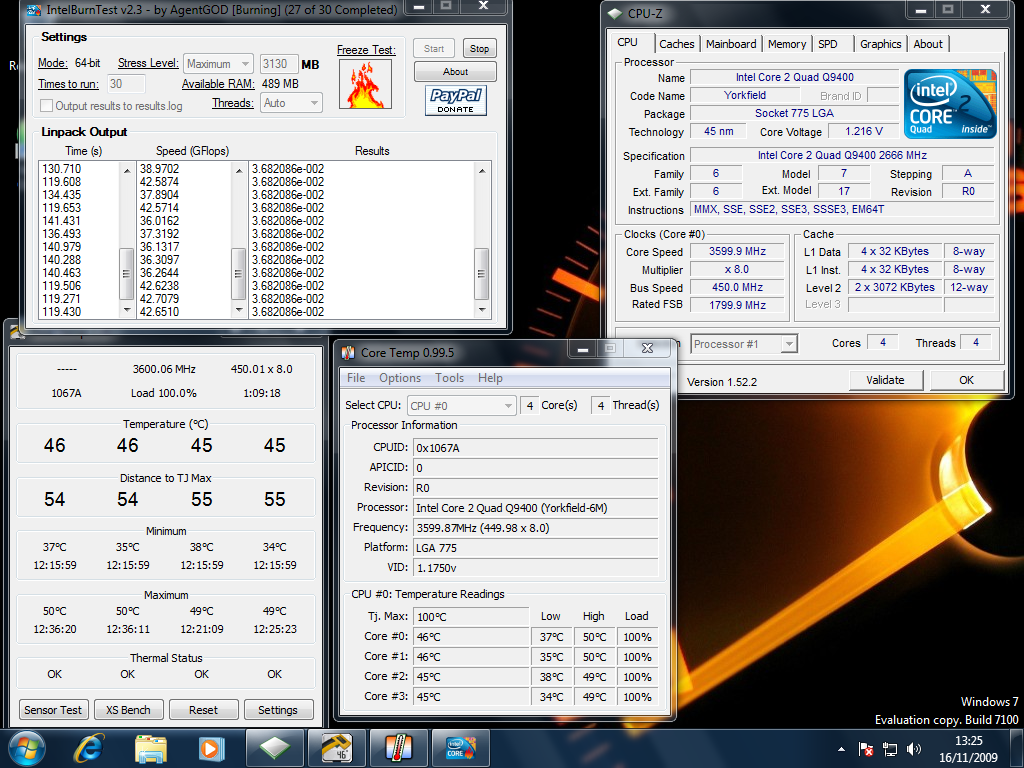Click the VID 1.1750v field in Core Temp
The height and width of the screenshot is (768, 1024).
[536, 568]
